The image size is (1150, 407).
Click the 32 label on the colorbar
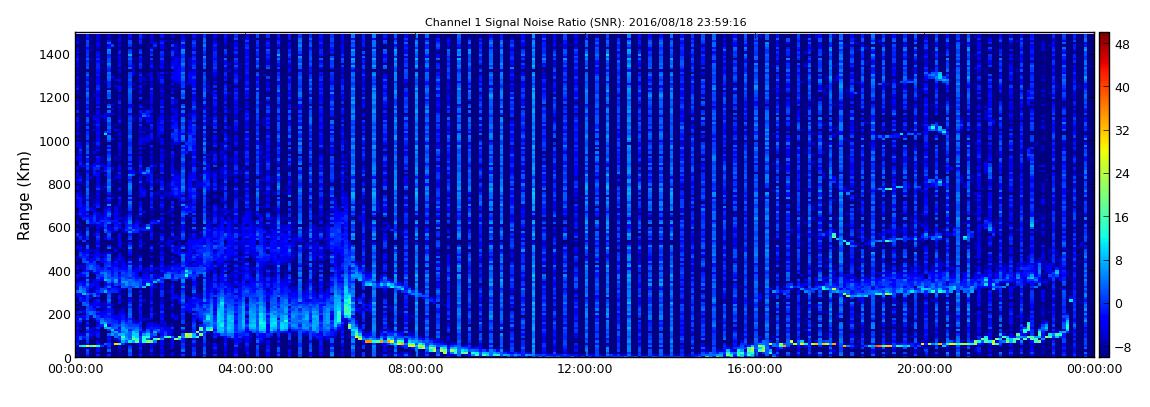tap(1123, 131)
